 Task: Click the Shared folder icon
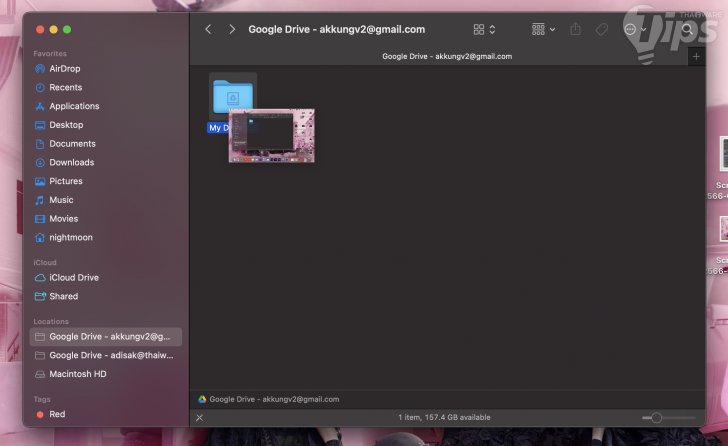coord(40,296)
